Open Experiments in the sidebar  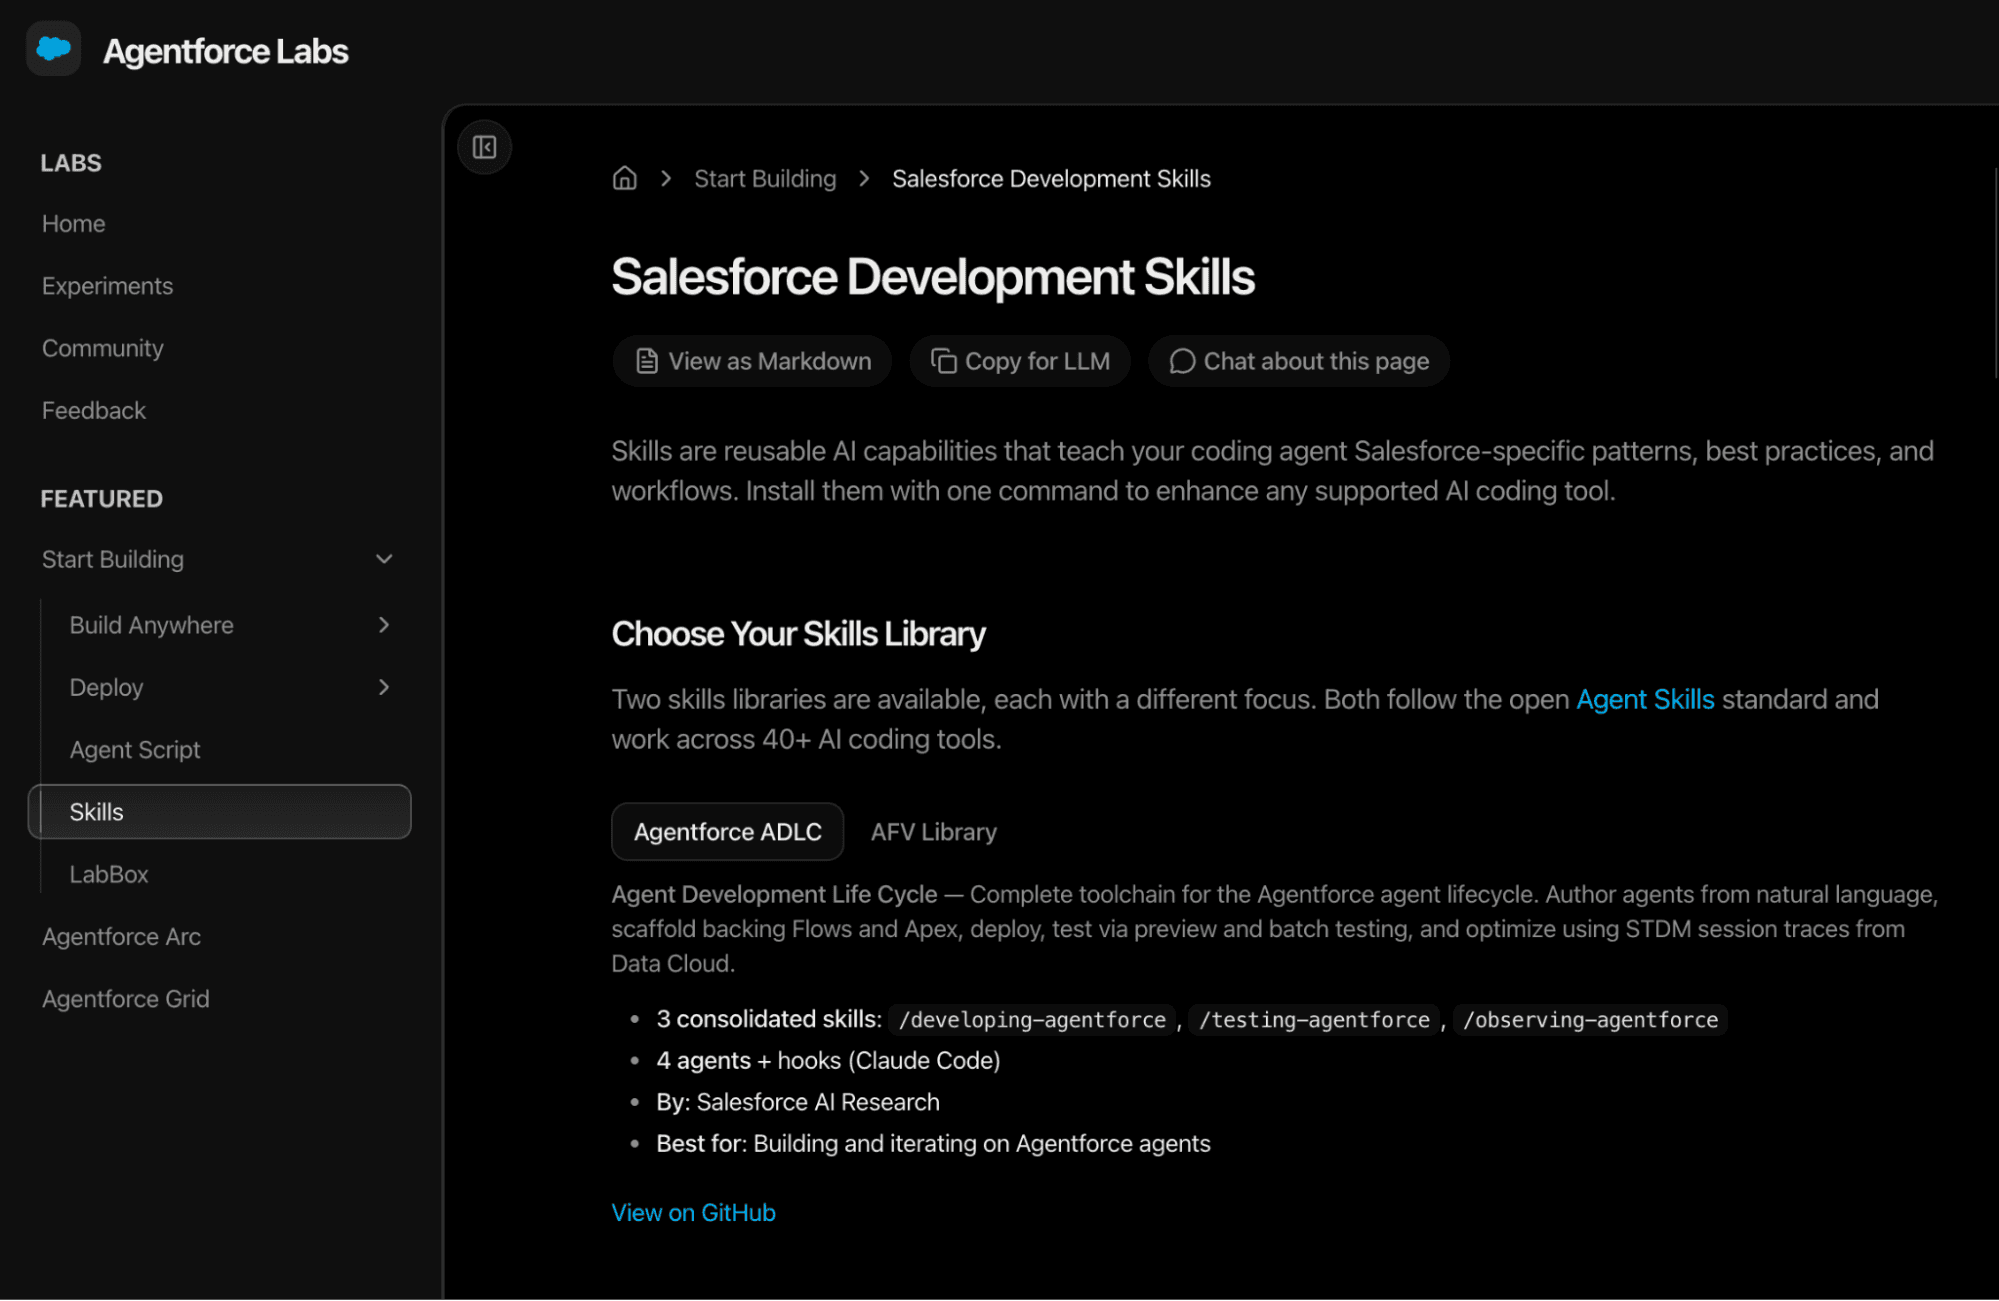coord(107,286)
